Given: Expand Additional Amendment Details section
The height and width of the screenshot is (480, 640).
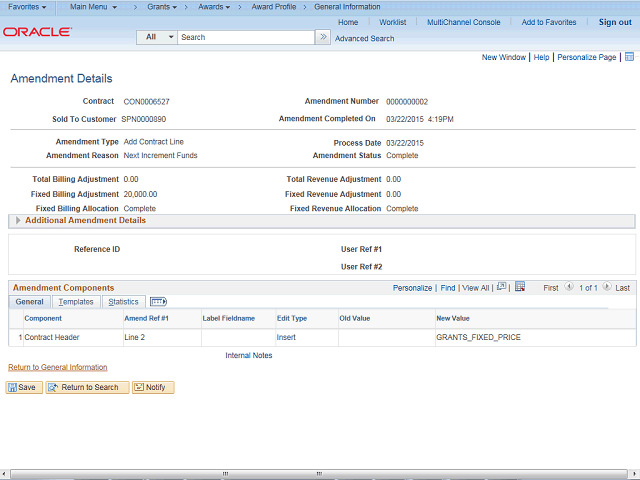Looking at the screenshot, I should pyautogui.click(x=18, y=220).
